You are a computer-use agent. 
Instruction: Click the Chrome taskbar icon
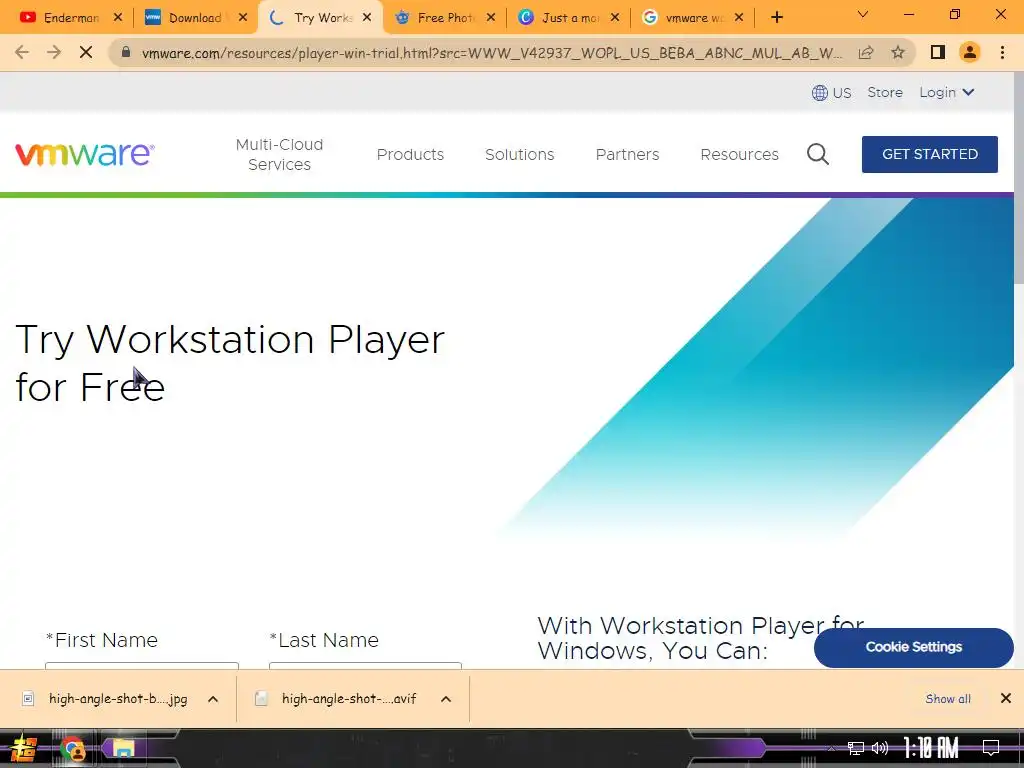[x=73, y=748]
